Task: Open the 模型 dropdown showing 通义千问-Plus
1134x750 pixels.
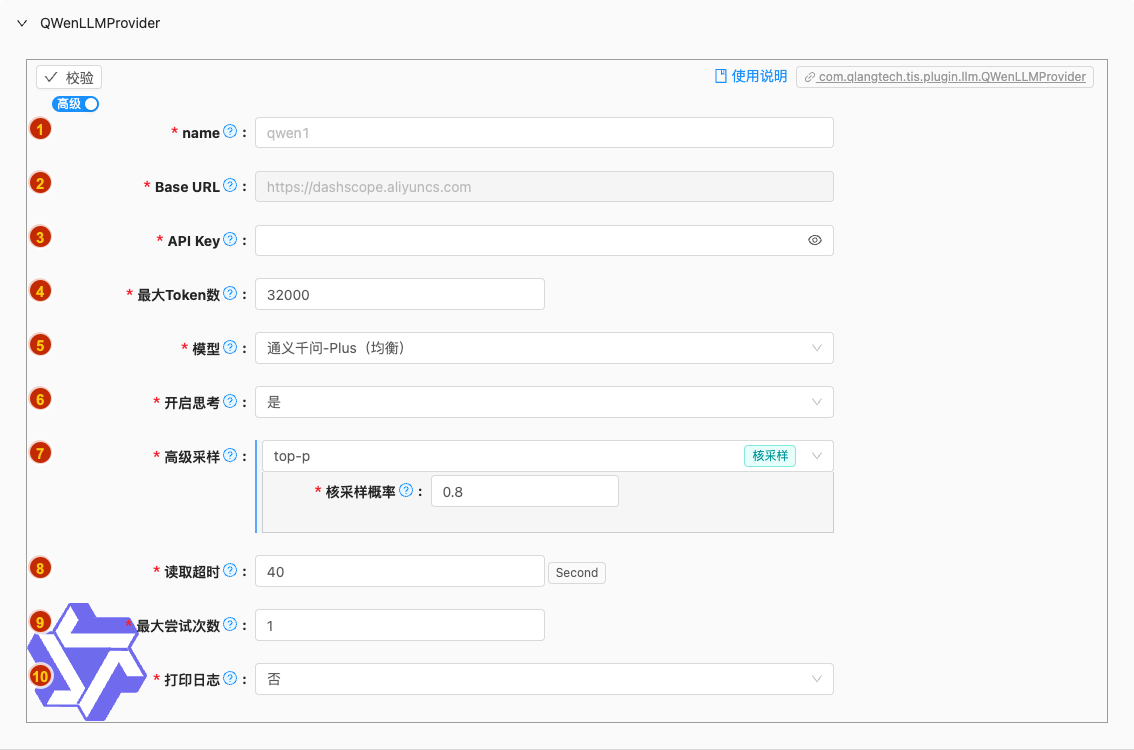Action: (x=544, y=348)
